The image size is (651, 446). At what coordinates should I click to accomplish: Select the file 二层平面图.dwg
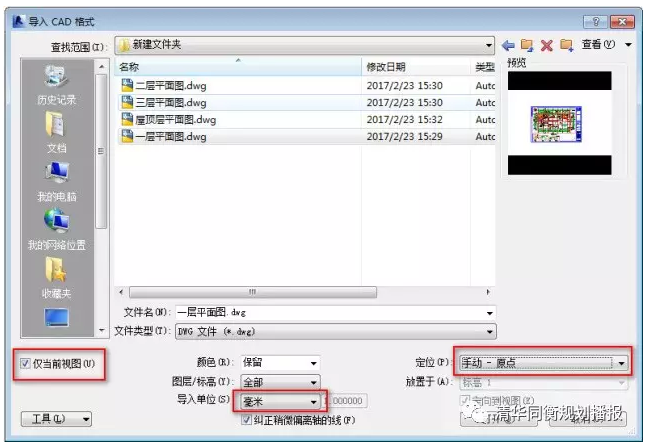click(x=170, y=85)
